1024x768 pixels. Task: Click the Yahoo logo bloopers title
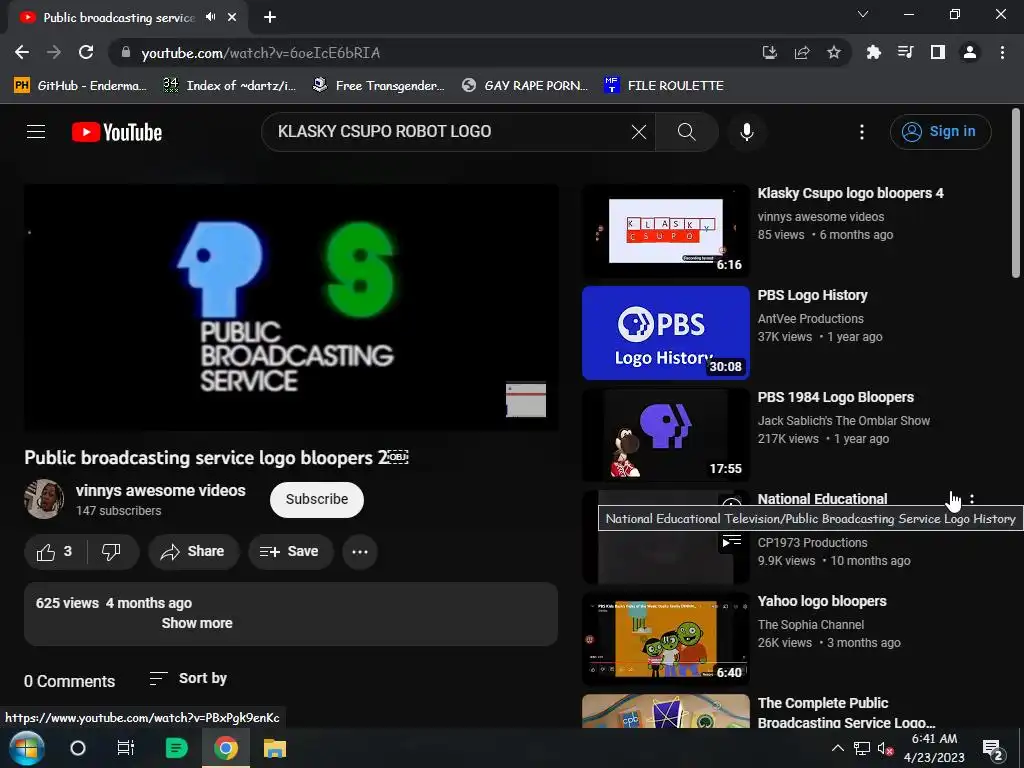(822, 601)
